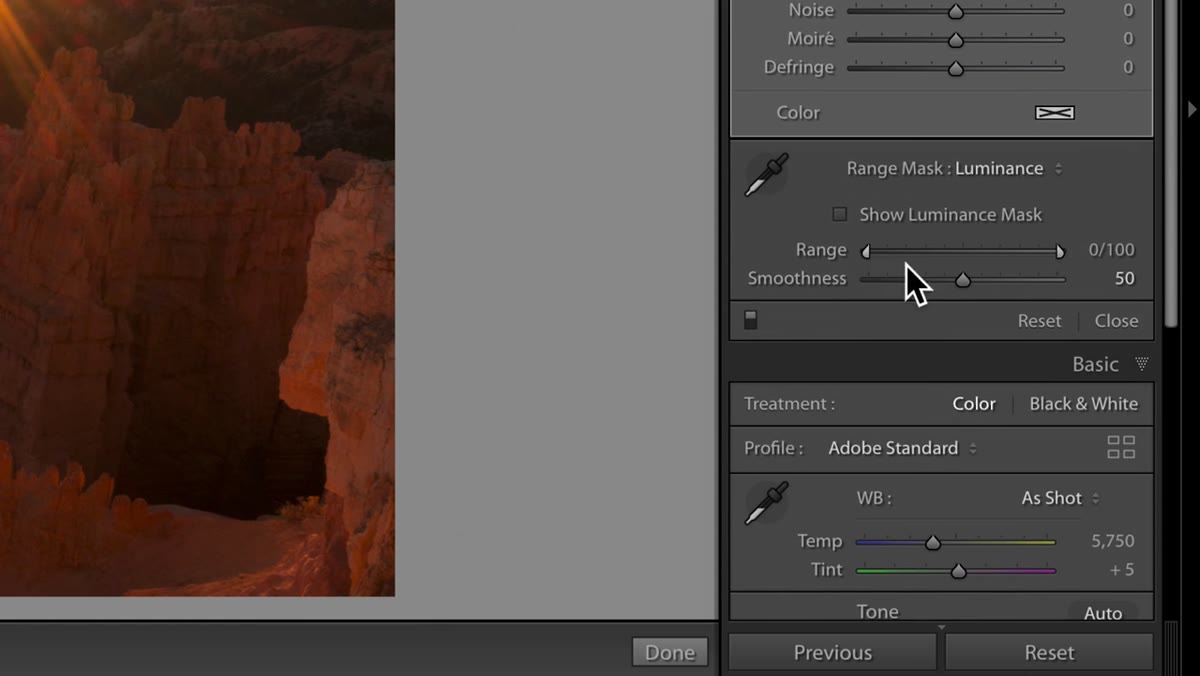Viewport: 1200px width, 676px height.
Task: Click the Treatment label
Action: [x=789, y=404]
